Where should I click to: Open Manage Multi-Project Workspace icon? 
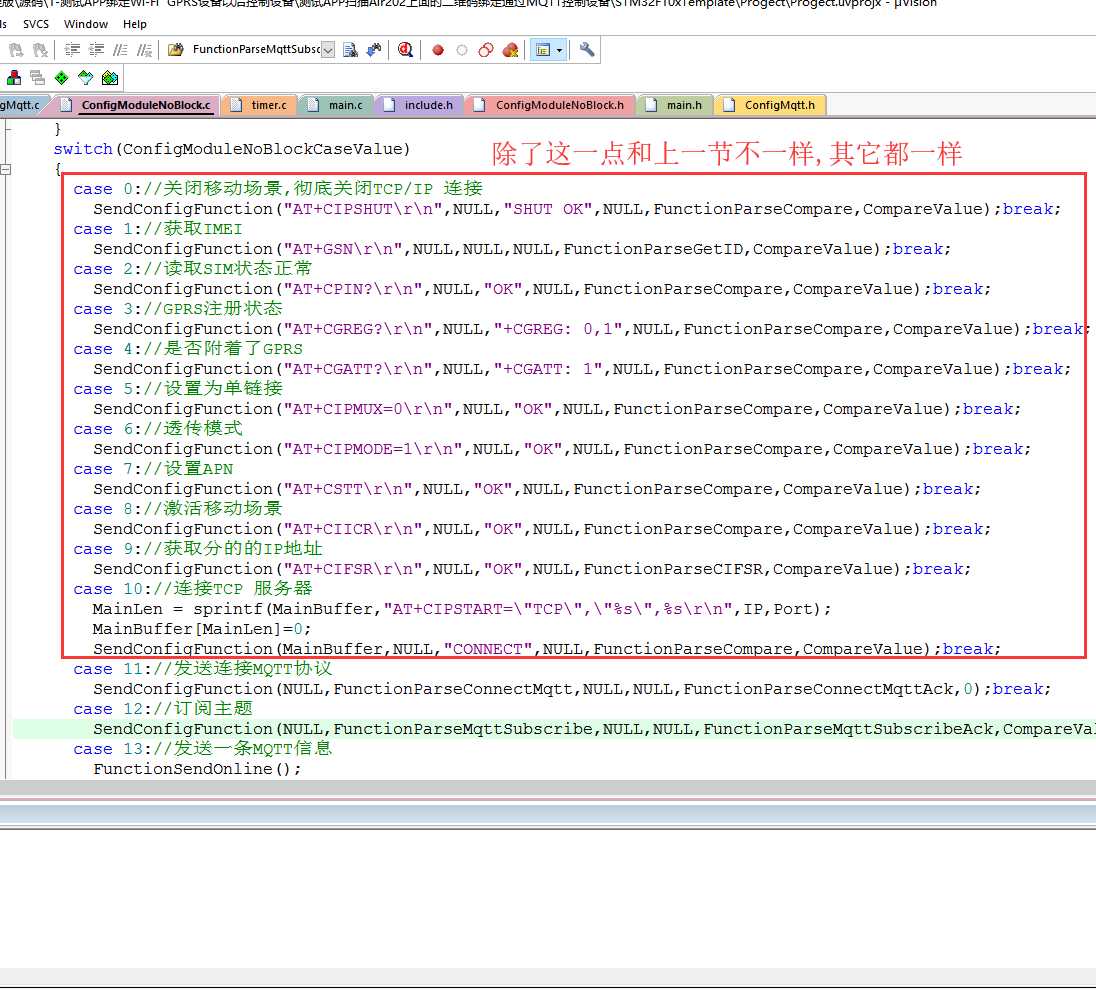[x=38, y=78]
